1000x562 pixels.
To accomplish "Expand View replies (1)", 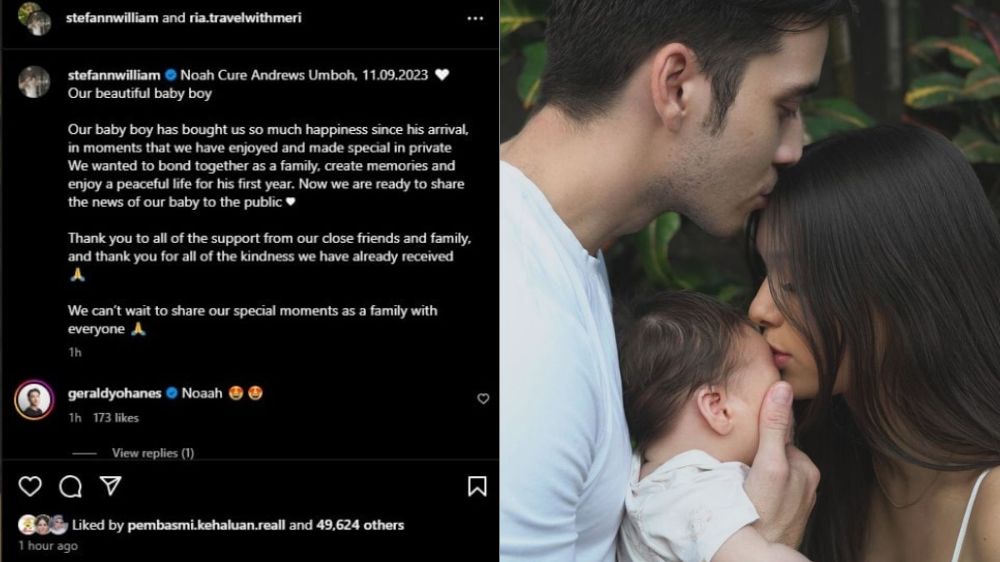I will (152, 453).
